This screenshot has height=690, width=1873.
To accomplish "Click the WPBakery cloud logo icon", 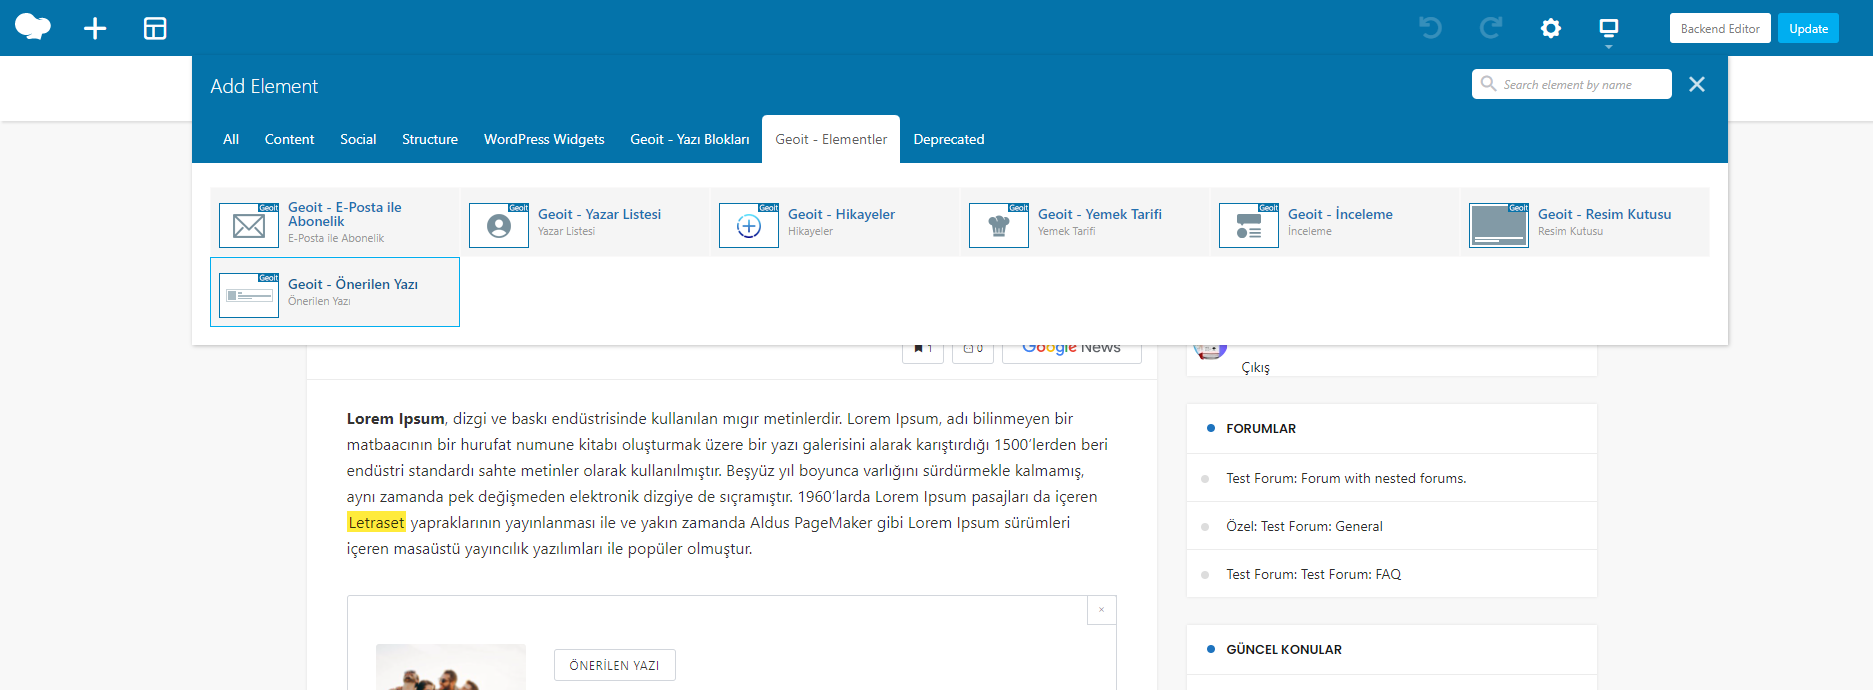I will (33, 27).
